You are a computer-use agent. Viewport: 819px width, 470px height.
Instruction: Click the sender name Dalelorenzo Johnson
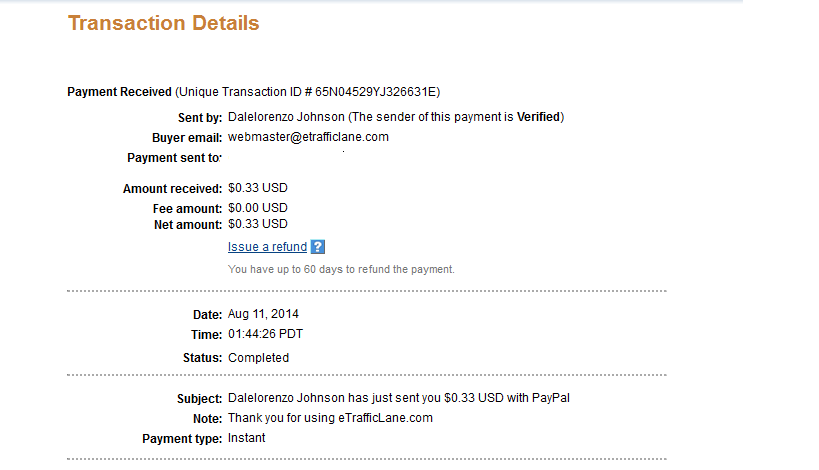coord(286,117)
